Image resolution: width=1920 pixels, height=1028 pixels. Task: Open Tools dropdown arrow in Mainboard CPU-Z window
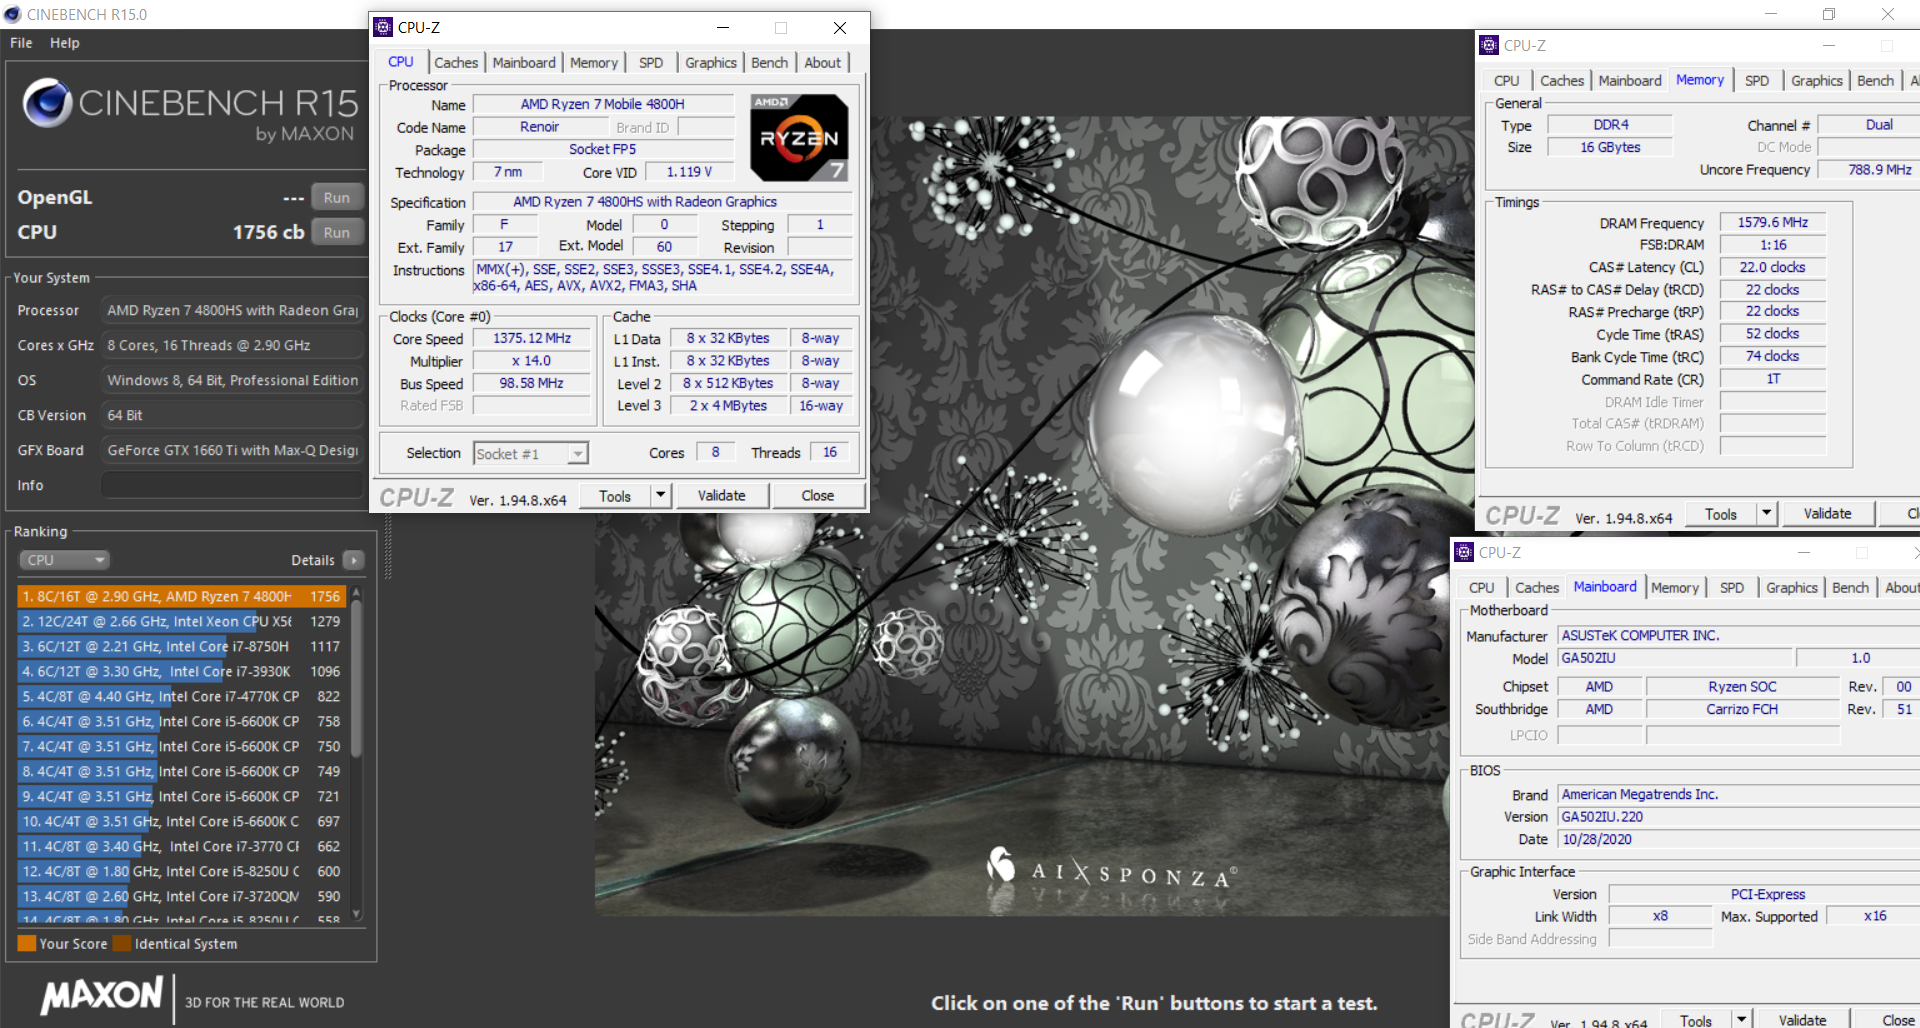(x=1742, y=1019)
